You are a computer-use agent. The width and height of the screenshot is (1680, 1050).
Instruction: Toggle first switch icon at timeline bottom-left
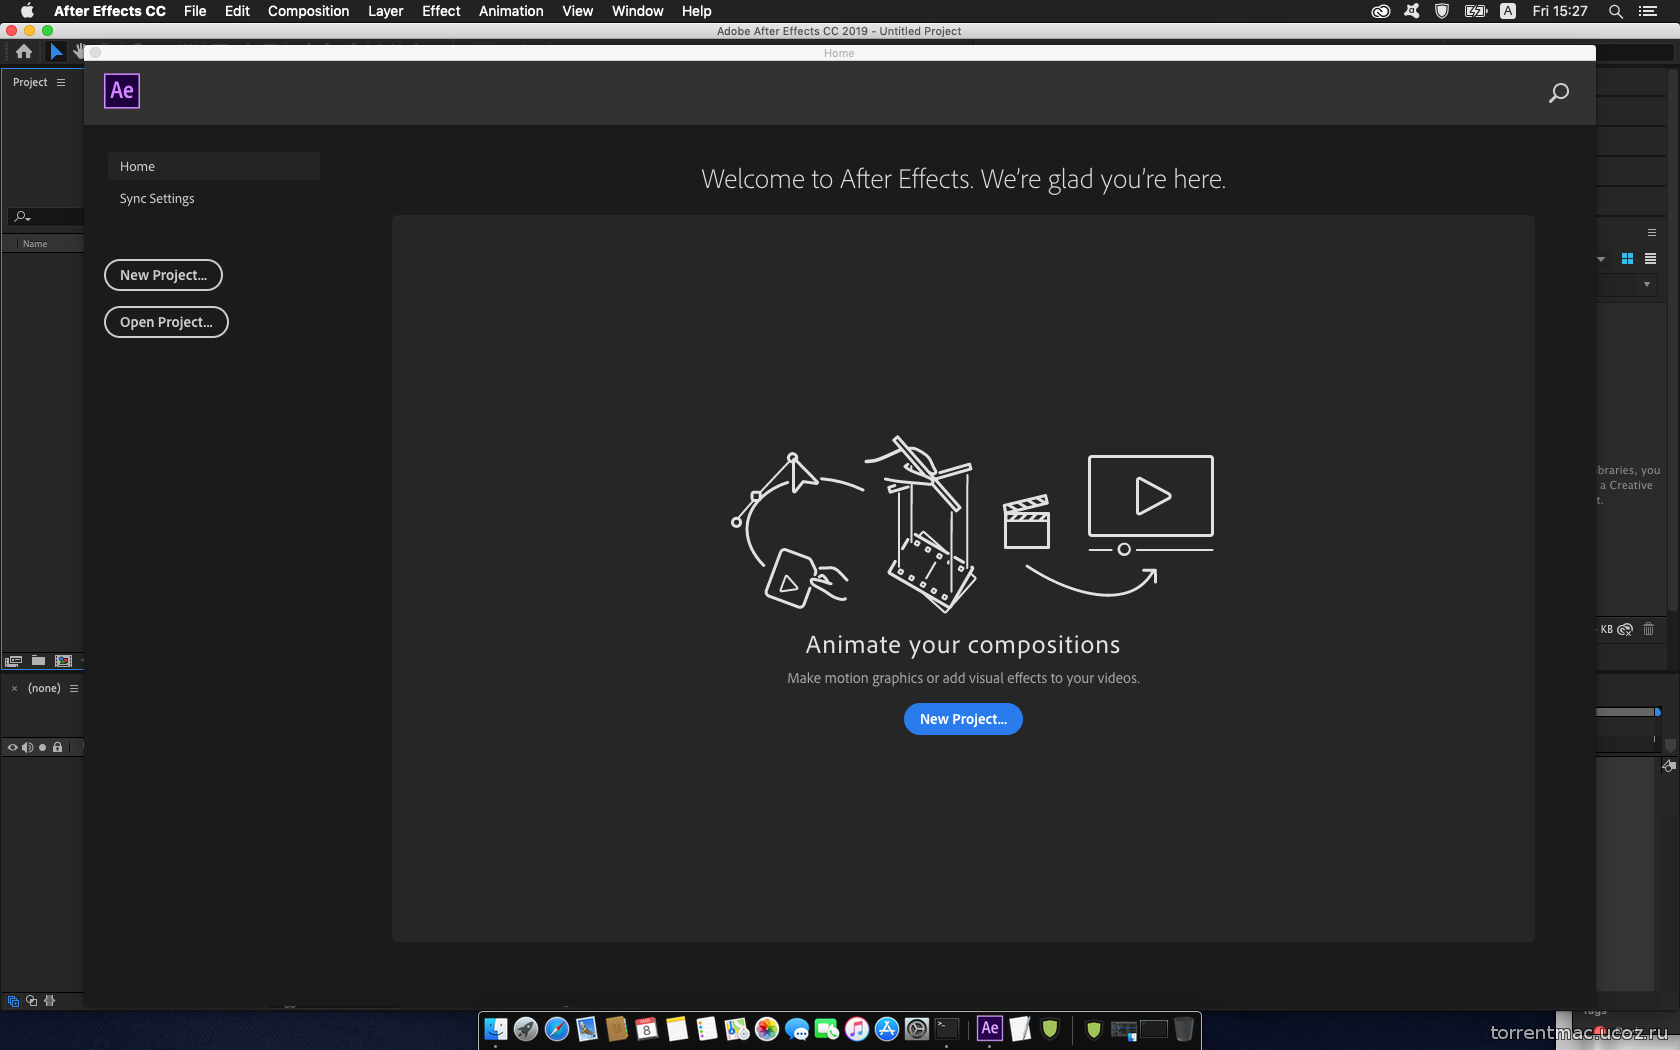pyautogui.click(x=13, y=1000)
